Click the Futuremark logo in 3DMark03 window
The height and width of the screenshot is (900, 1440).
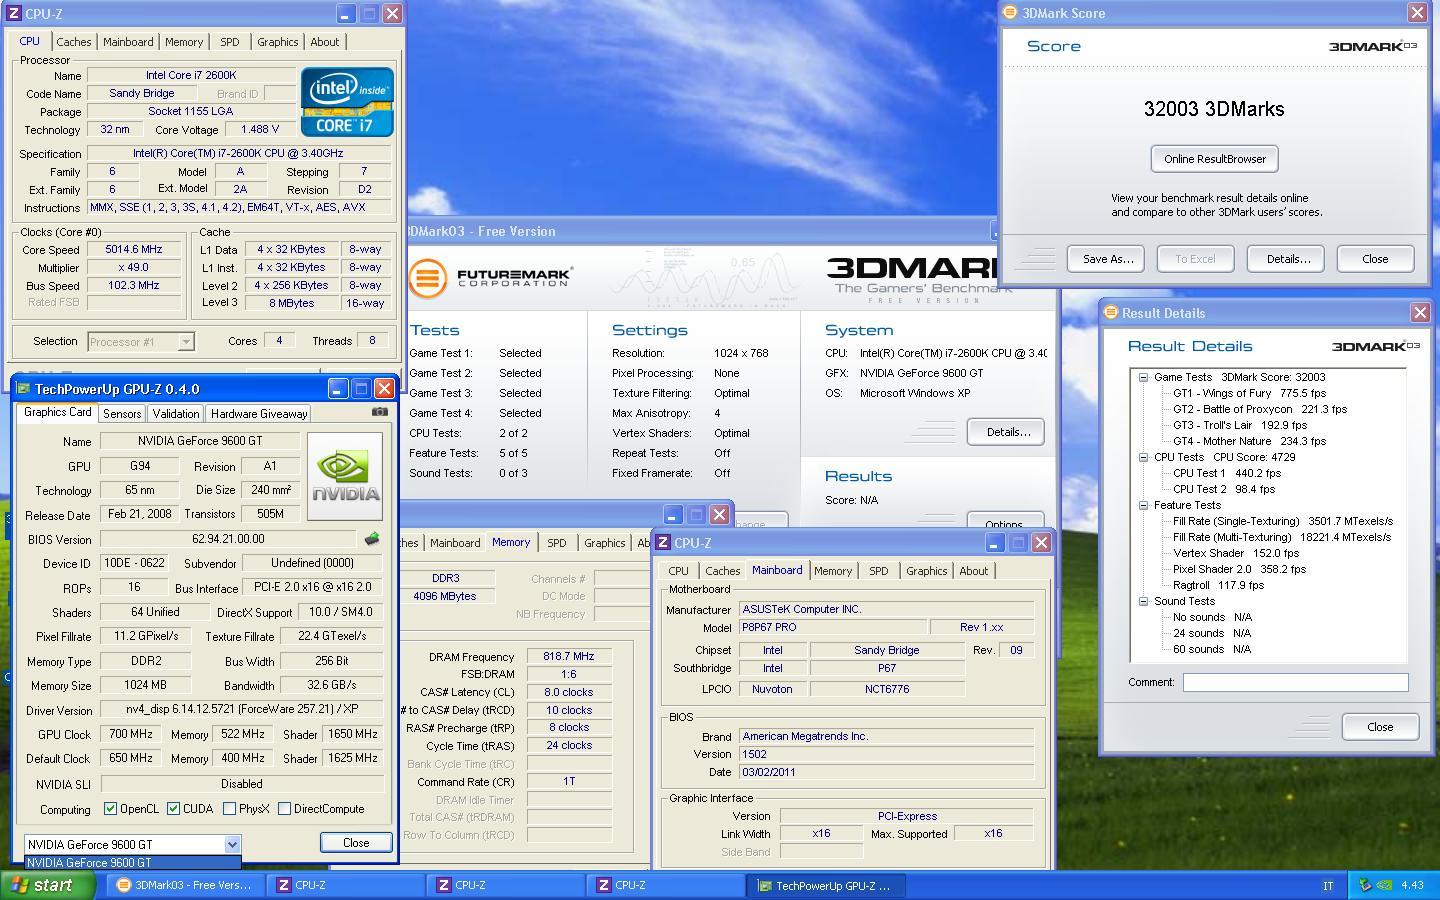(x=491, y=277)
